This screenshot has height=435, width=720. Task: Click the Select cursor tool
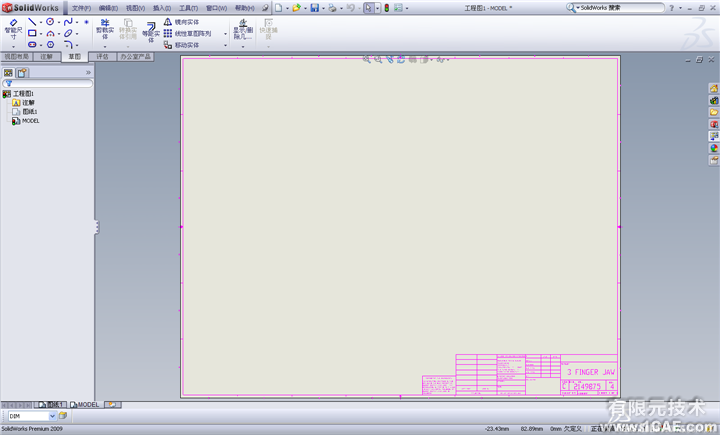tap(368, 8)
